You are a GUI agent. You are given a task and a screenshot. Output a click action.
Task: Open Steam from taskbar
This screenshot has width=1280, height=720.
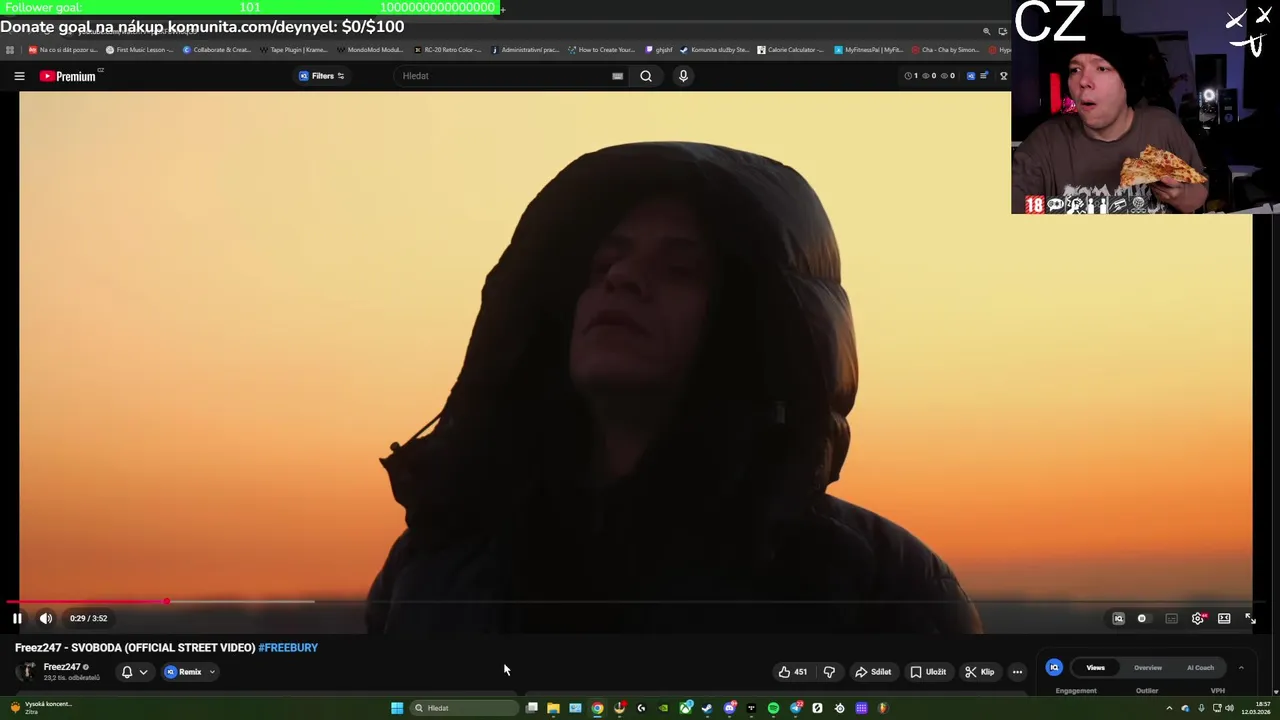pyautogui.click(x=707, y=708)
